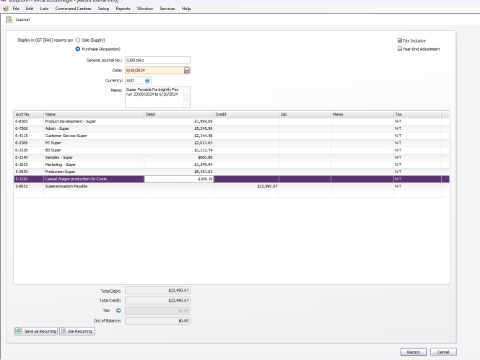
Task: Click the table's Memo column header
Action: pos(362,114)
